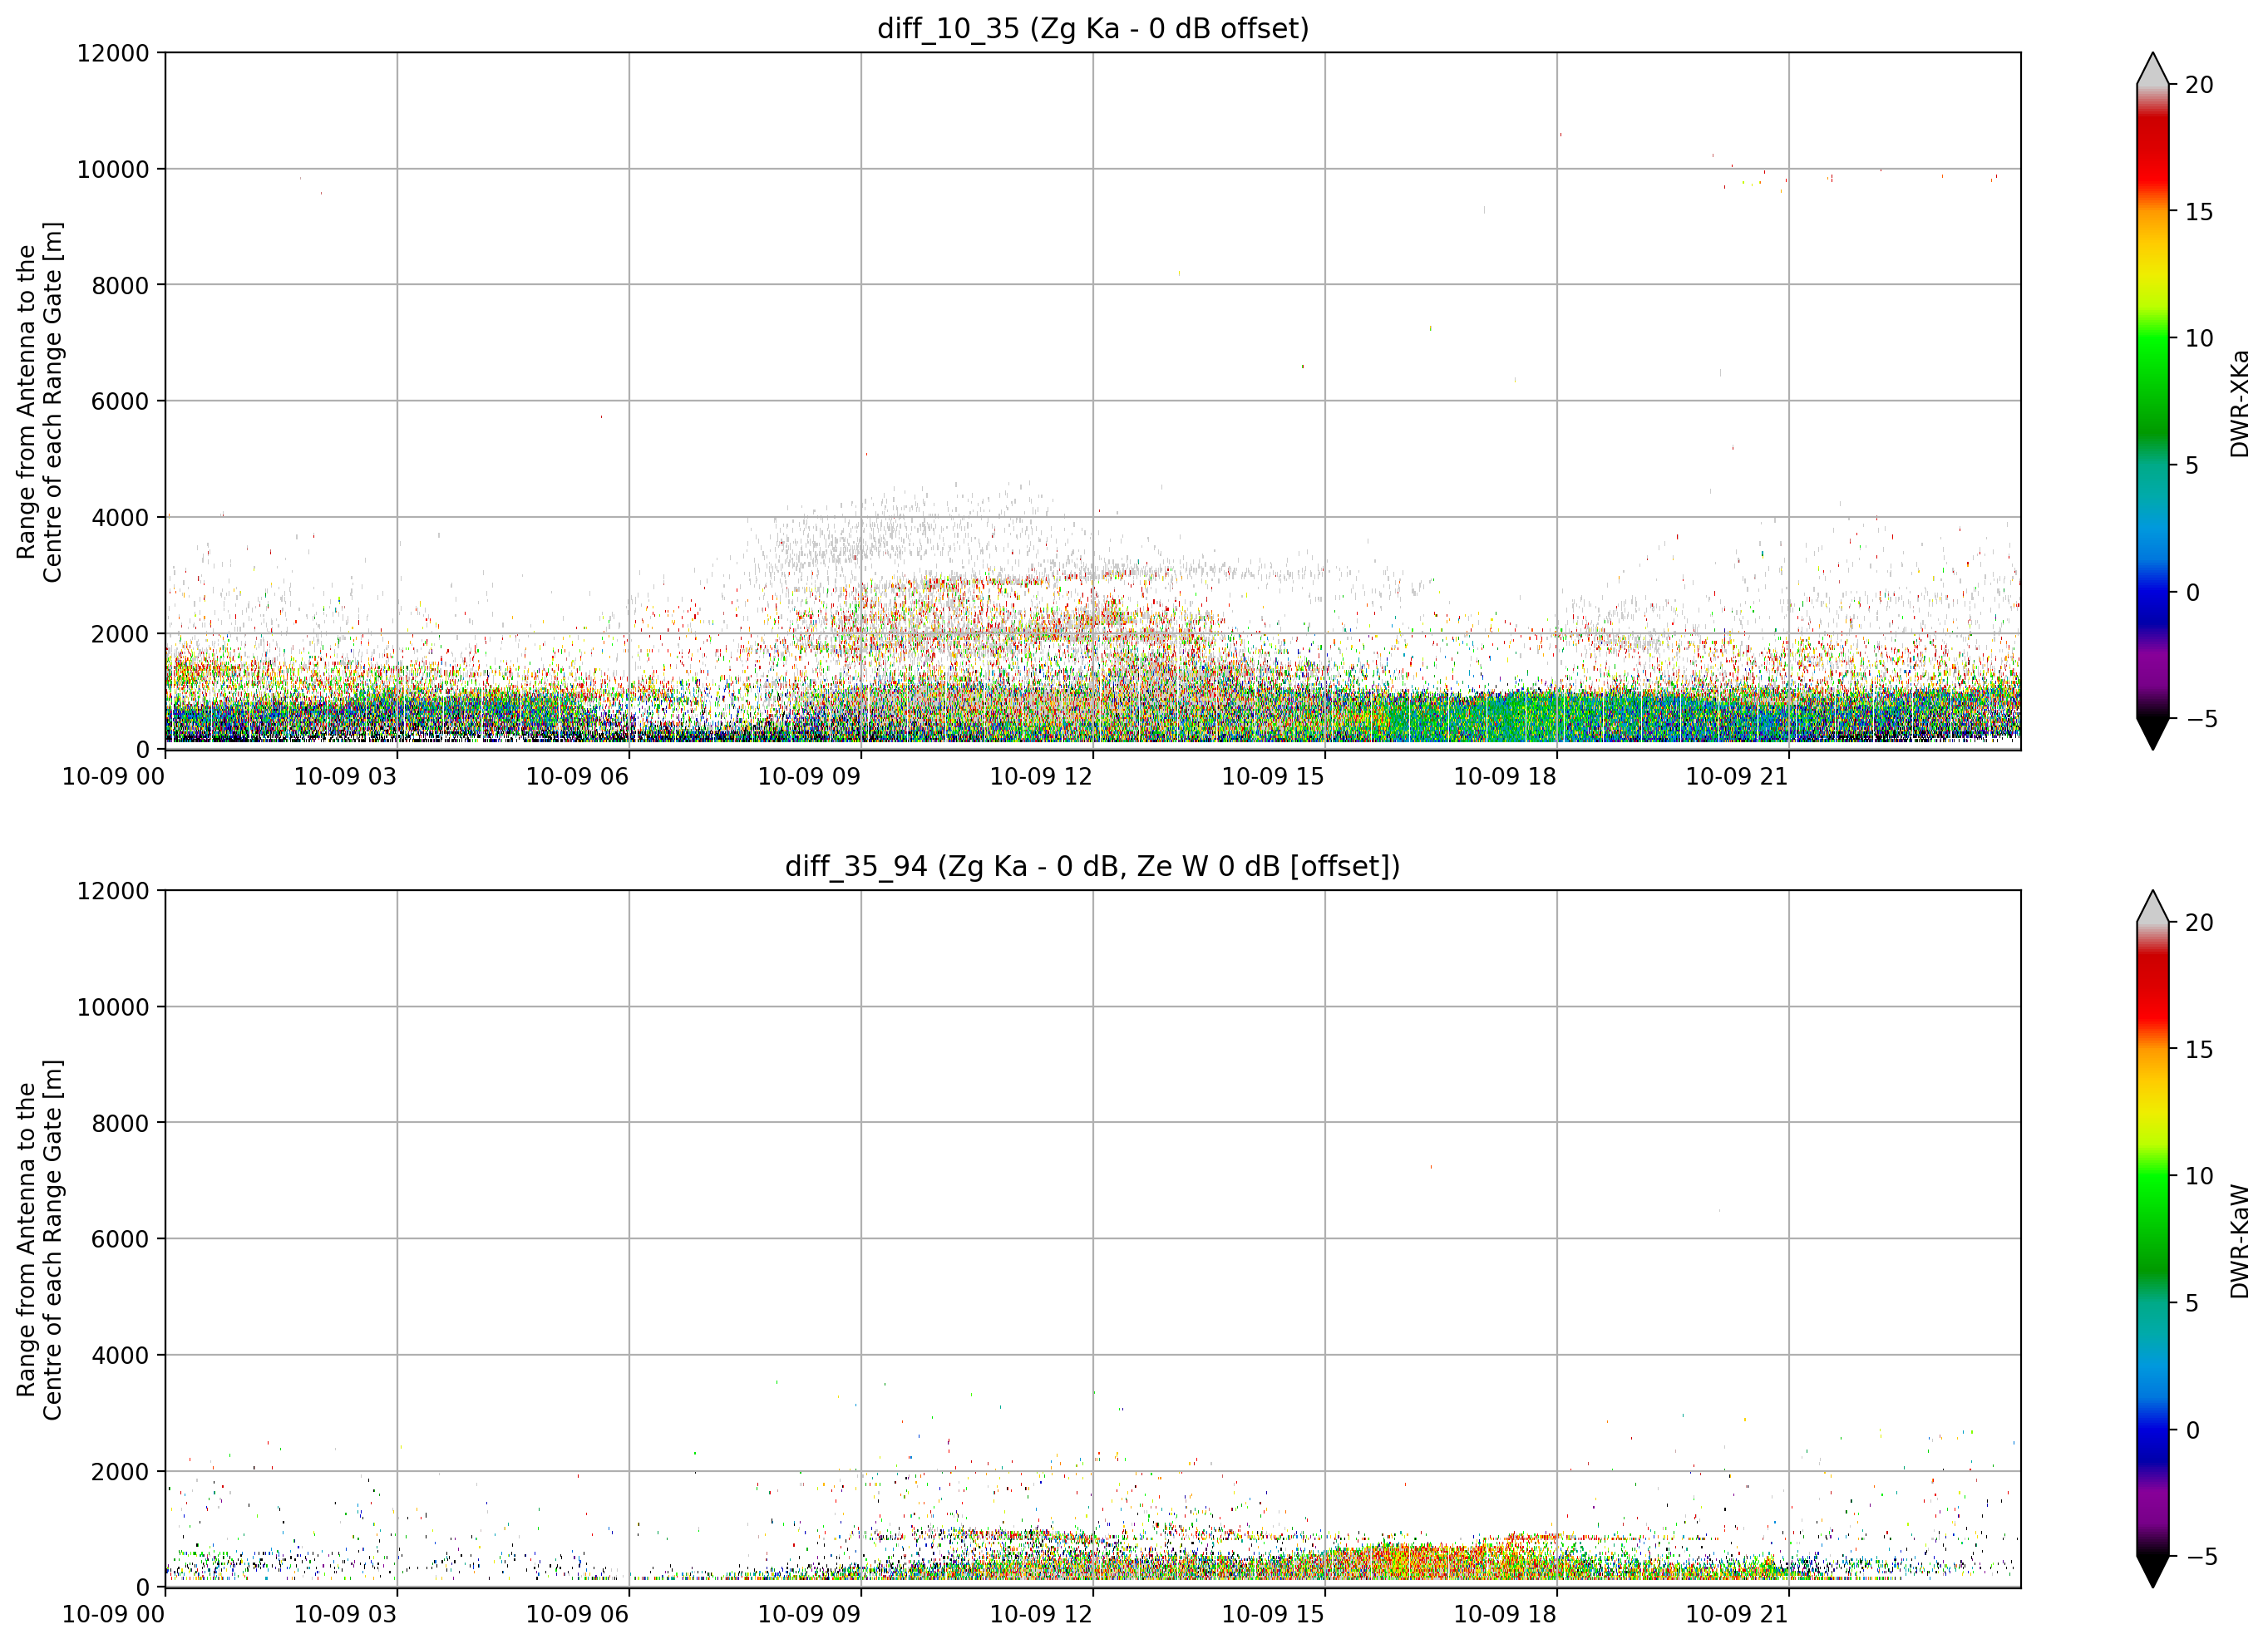Click the '4000' y tick on the diff_35_94 plot

(120, 1356)
